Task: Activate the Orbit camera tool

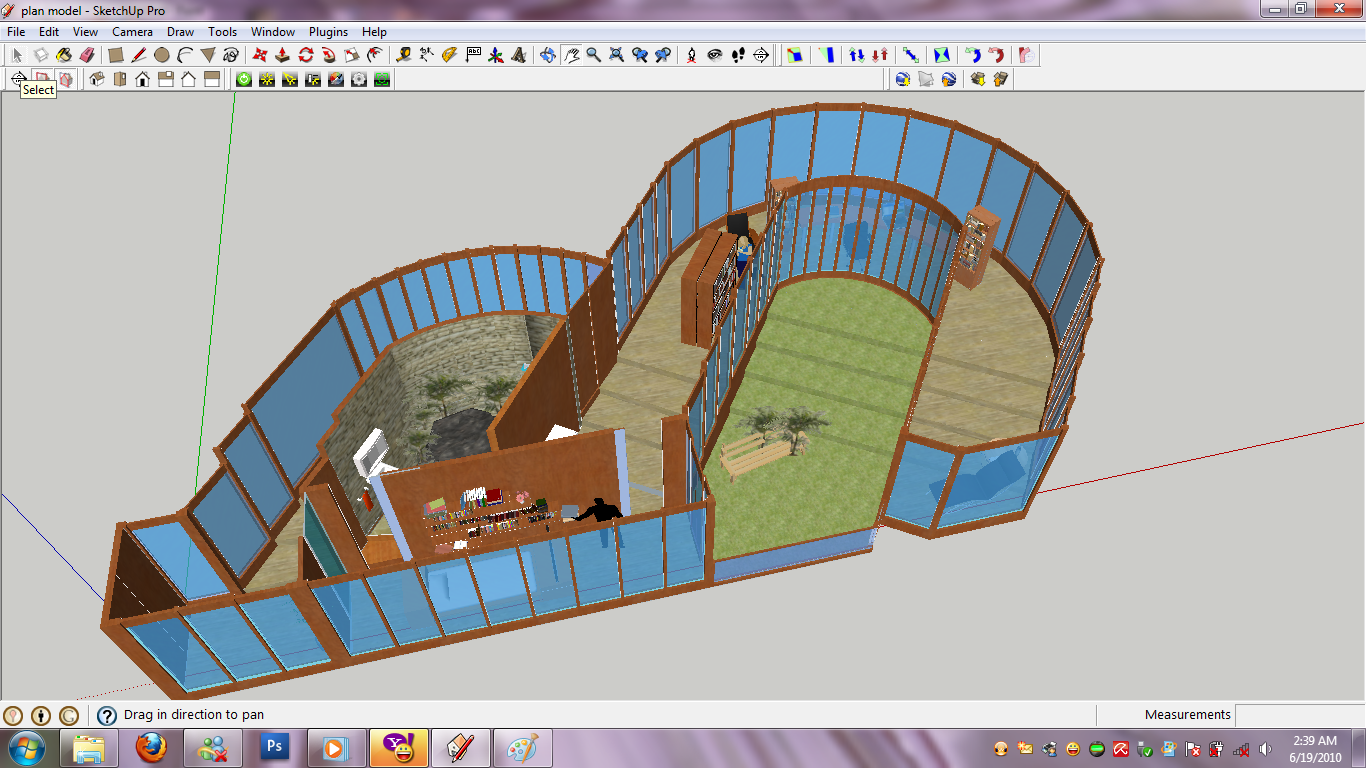Action: point(548,55)
